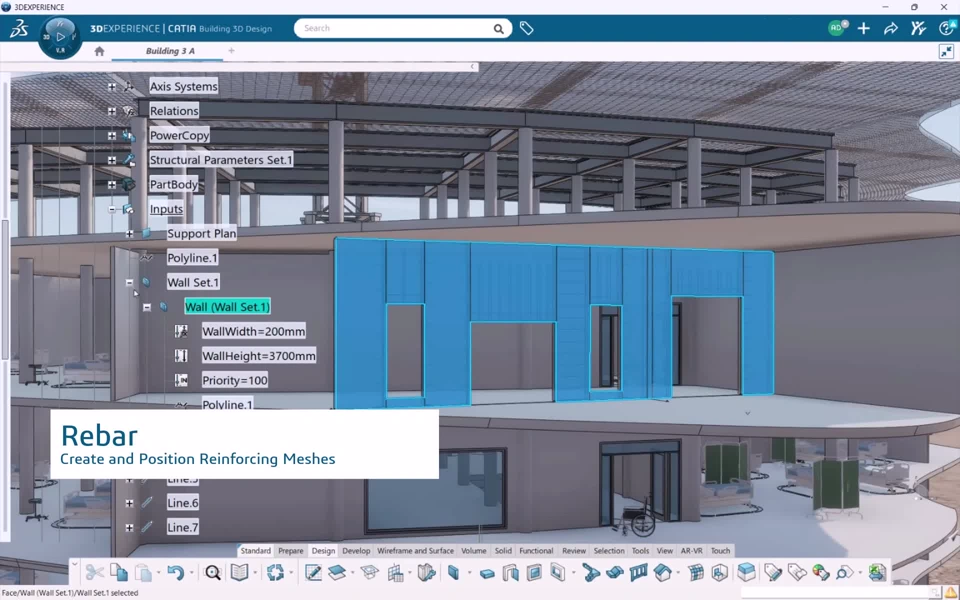
Task: Expand the Line.6 node
Action: (x=129, y=503)
